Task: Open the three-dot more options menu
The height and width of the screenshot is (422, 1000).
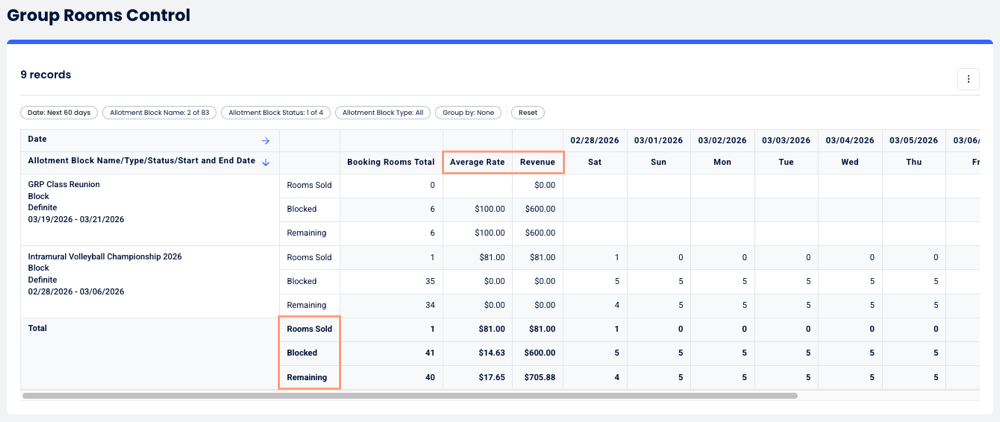Action: click(x=967, y=79)
